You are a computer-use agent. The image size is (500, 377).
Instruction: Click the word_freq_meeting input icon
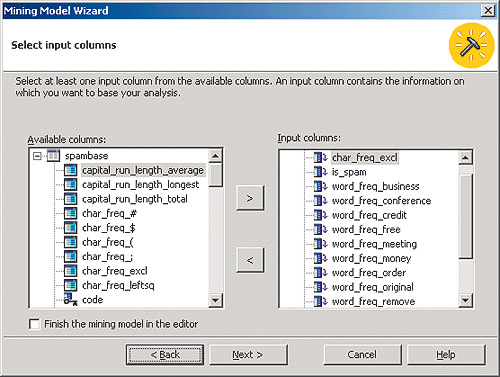(321, 244)
